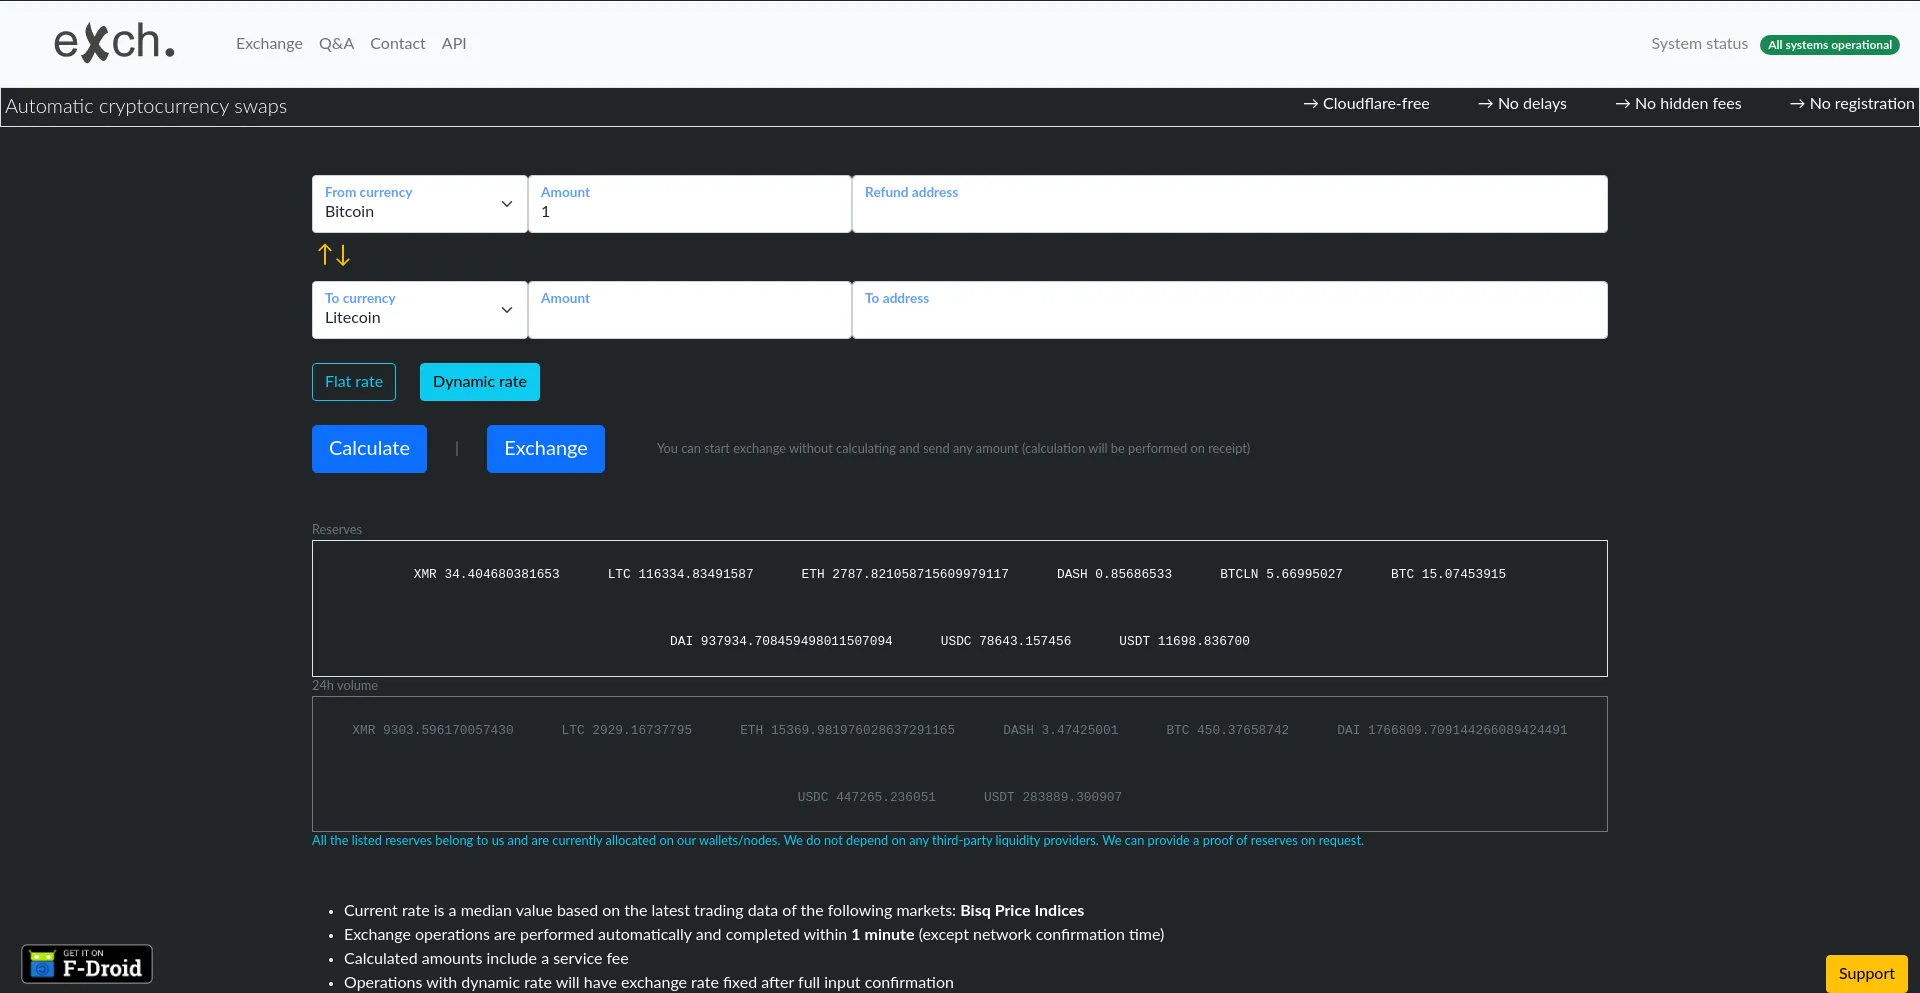Click the USDT 11698.836700 reserve
This screenshot has height=993, width=1920.
(1184, 641)
